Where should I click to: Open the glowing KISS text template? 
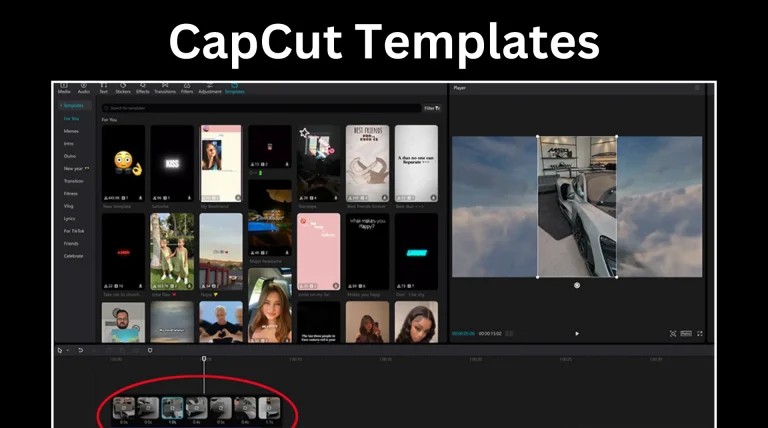172,164
